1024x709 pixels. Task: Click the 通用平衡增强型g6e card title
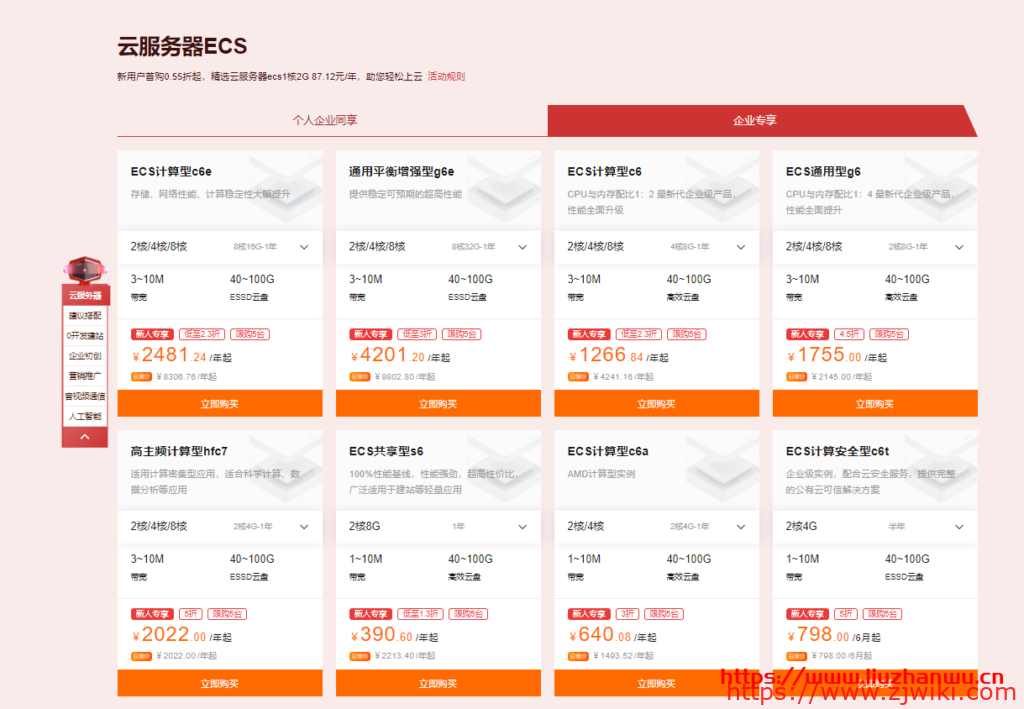402,172
